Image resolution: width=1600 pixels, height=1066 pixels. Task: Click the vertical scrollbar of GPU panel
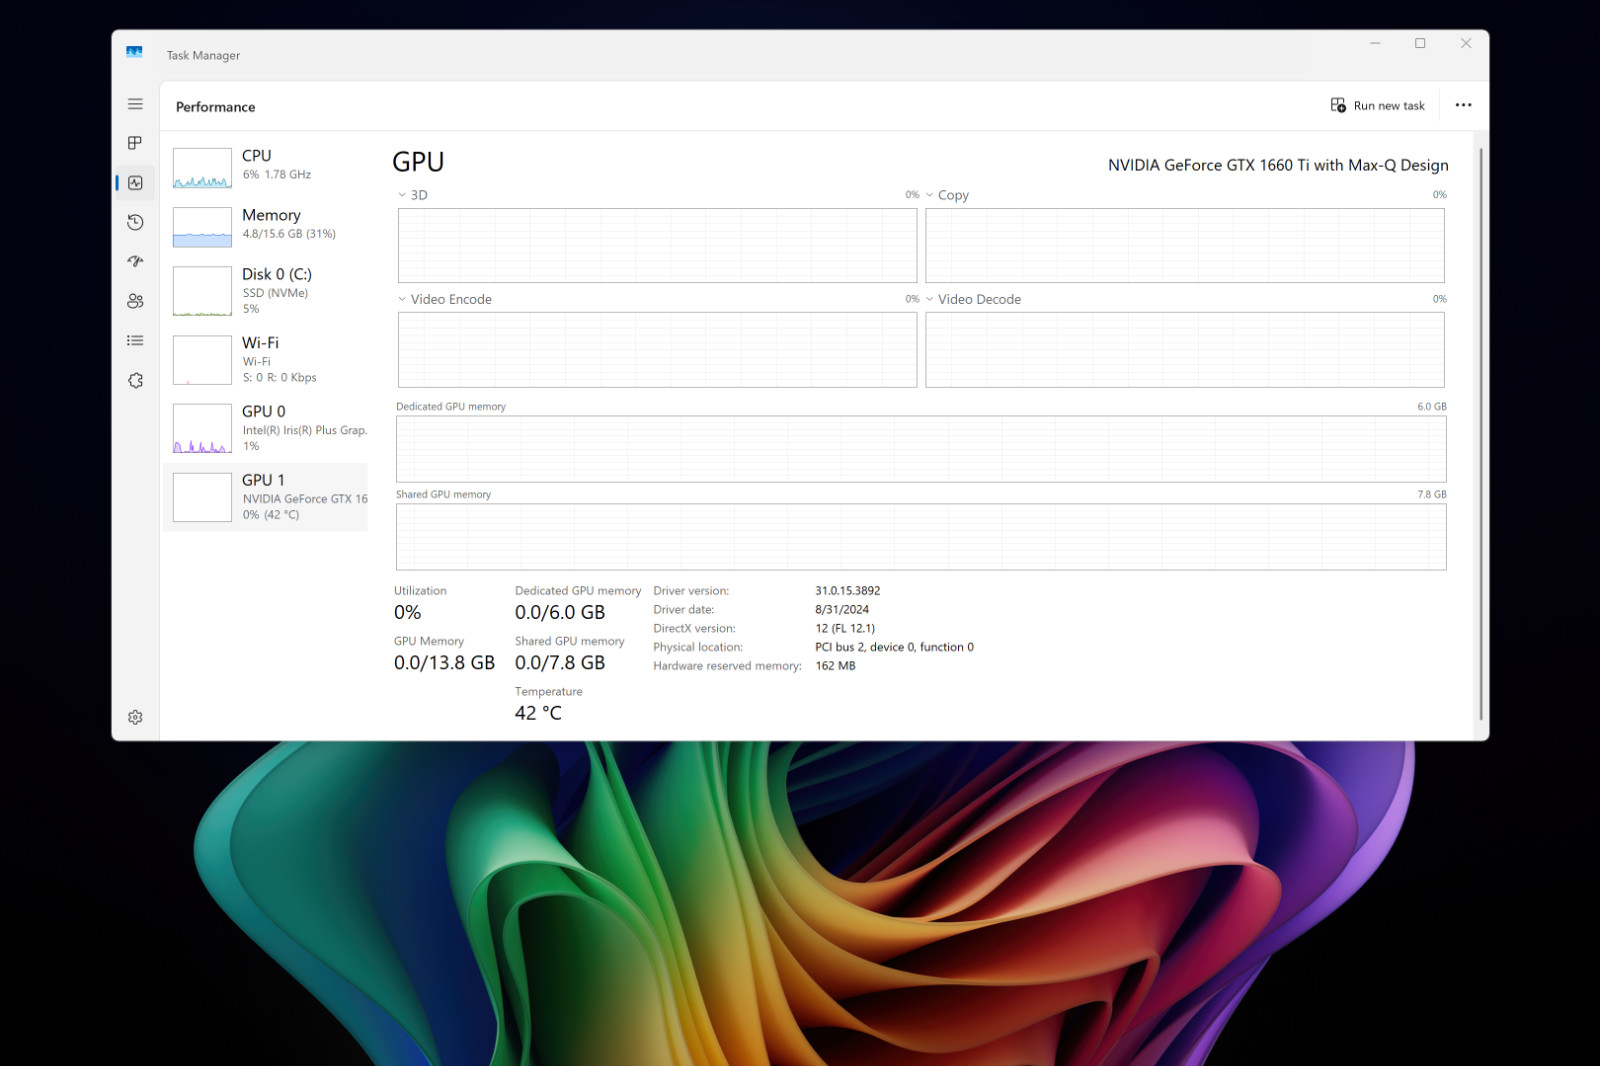click(1481, 434)
